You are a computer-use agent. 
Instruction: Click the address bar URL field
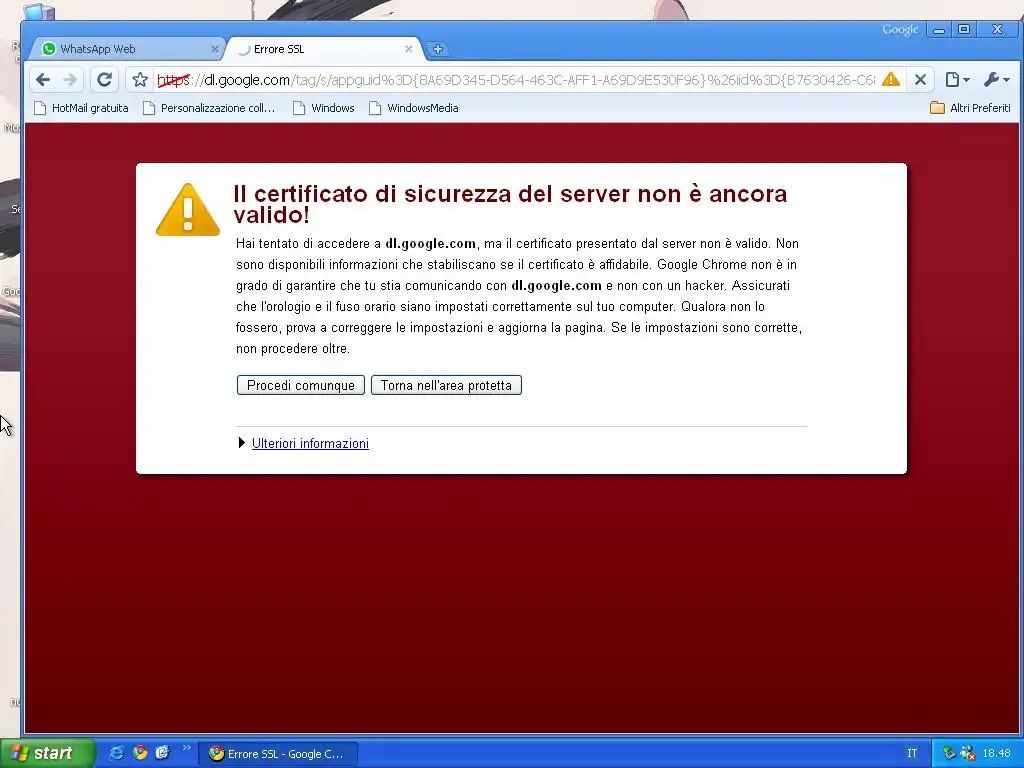[x=516, y=80]
